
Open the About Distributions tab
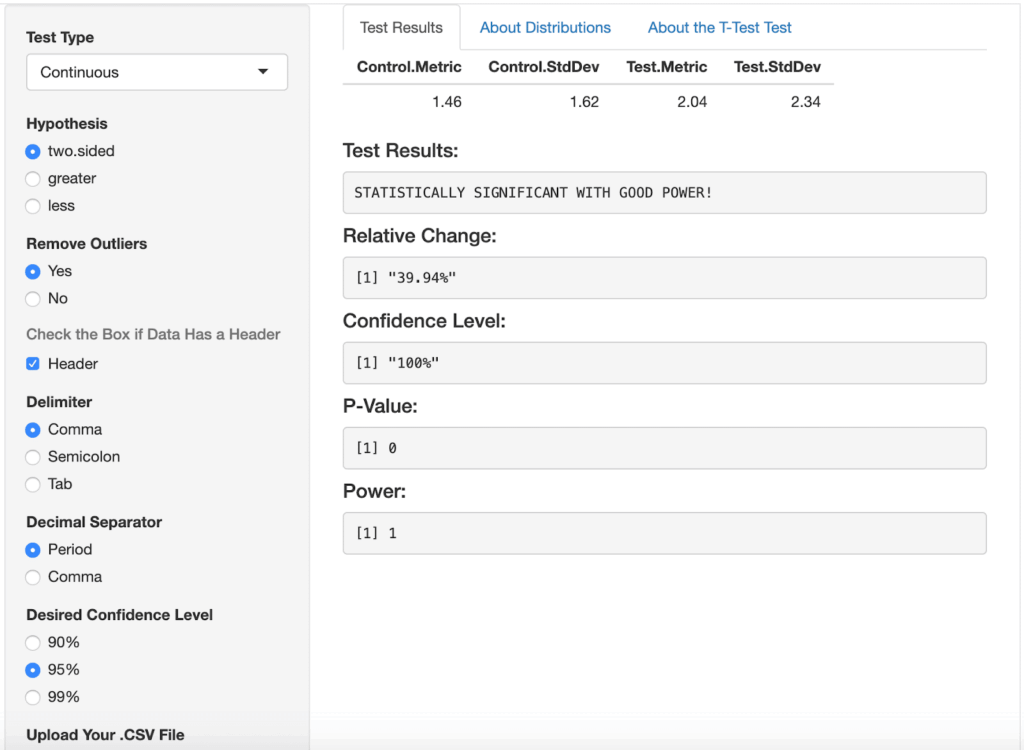point(545,28)
